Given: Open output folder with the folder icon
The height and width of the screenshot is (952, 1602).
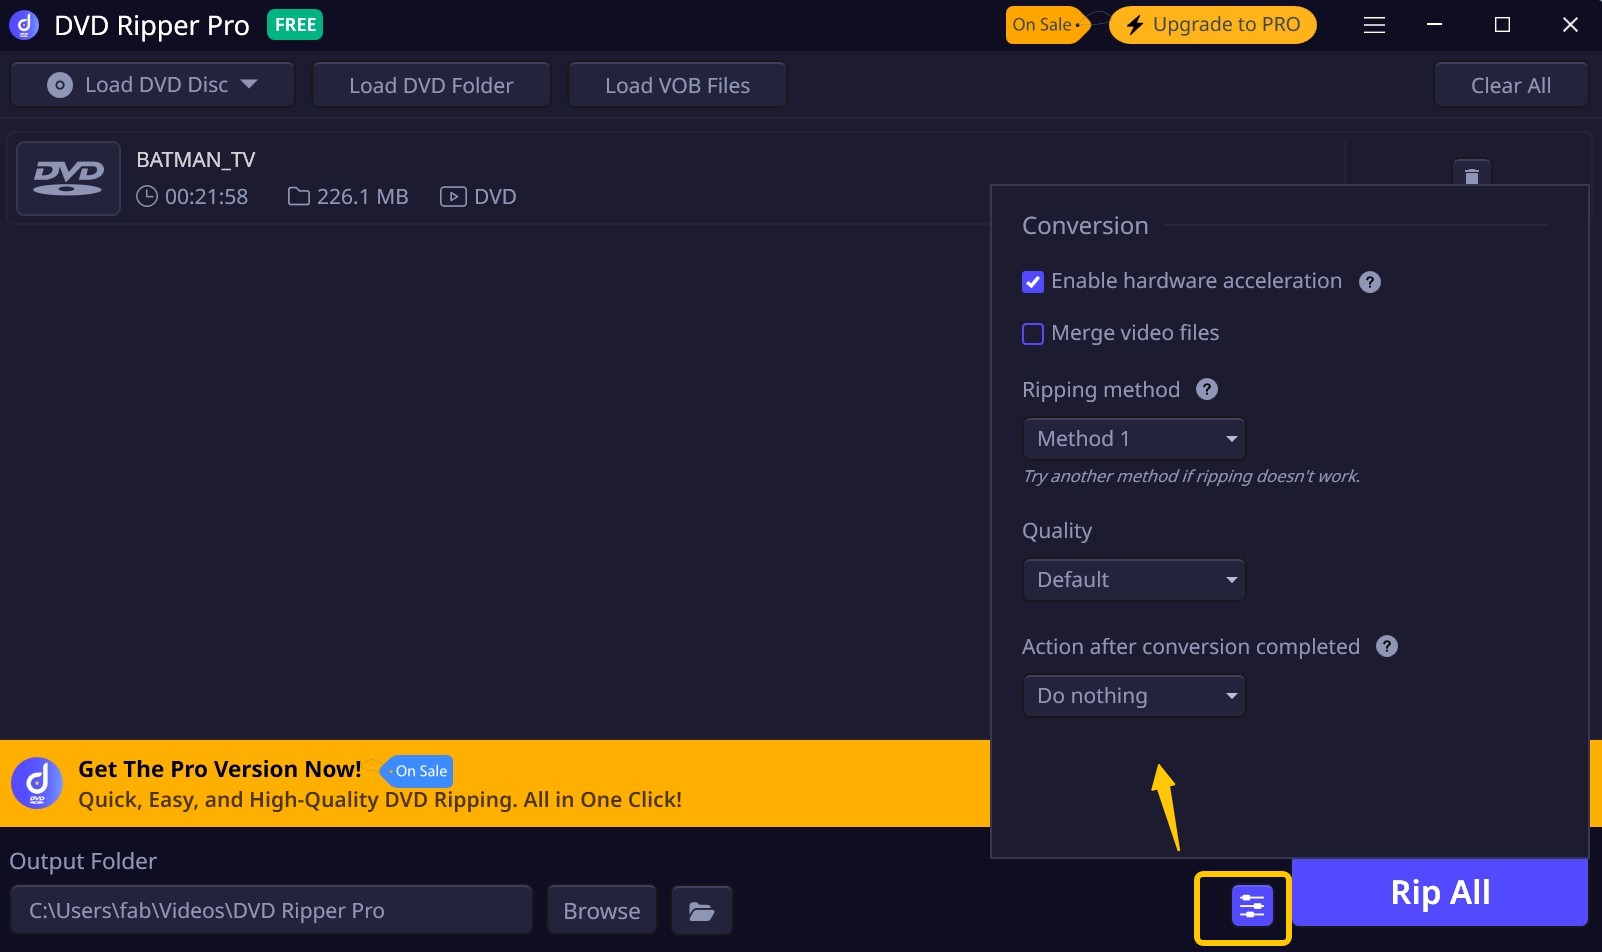Looking at the screenshot, I should click(701, 910).
